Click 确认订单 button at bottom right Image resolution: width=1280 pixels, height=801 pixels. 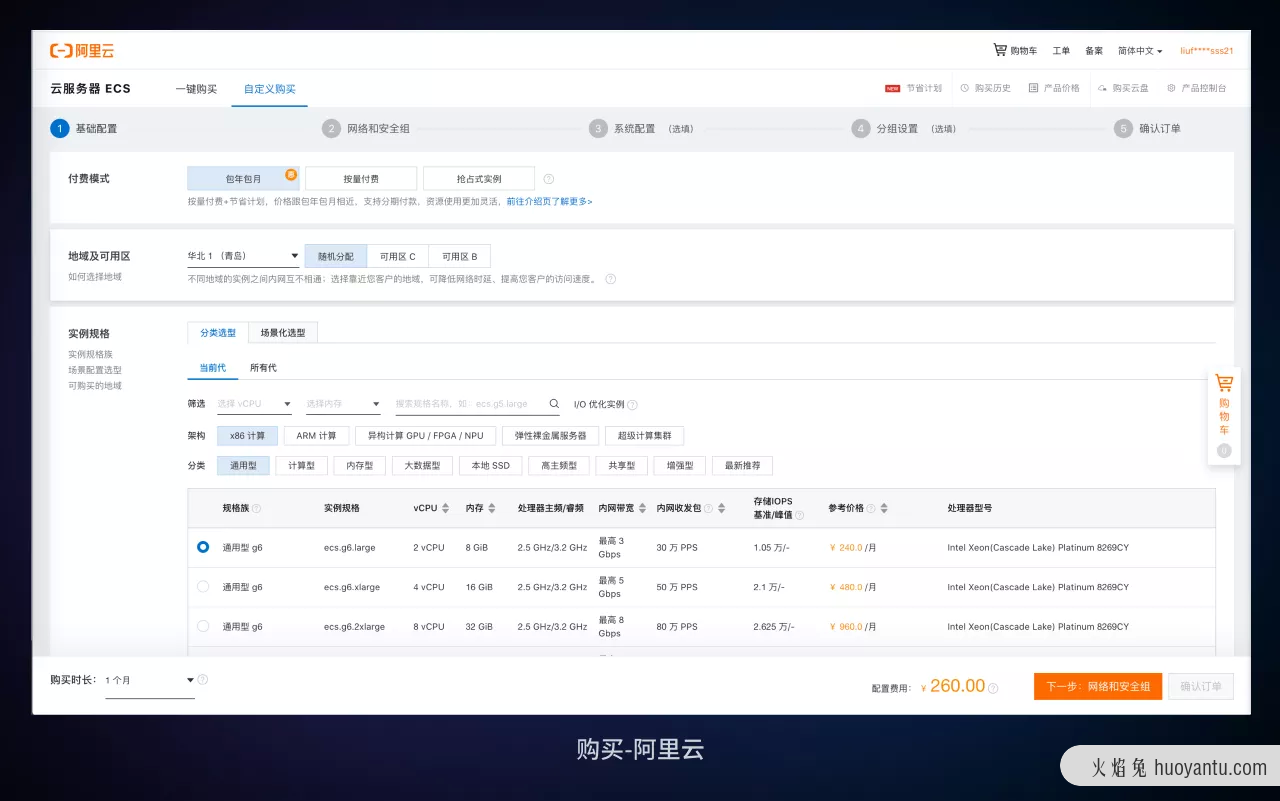coord(1201,686)
